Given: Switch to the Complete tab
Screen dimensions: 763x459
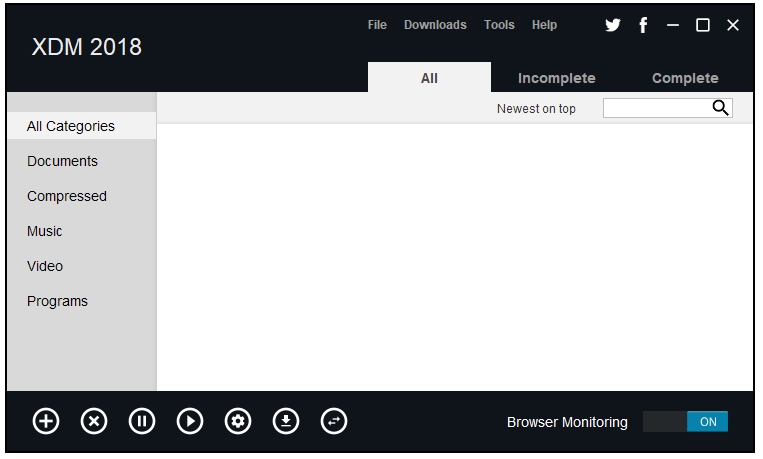Looking at the screenshot, I should click(x=685, y=78).
